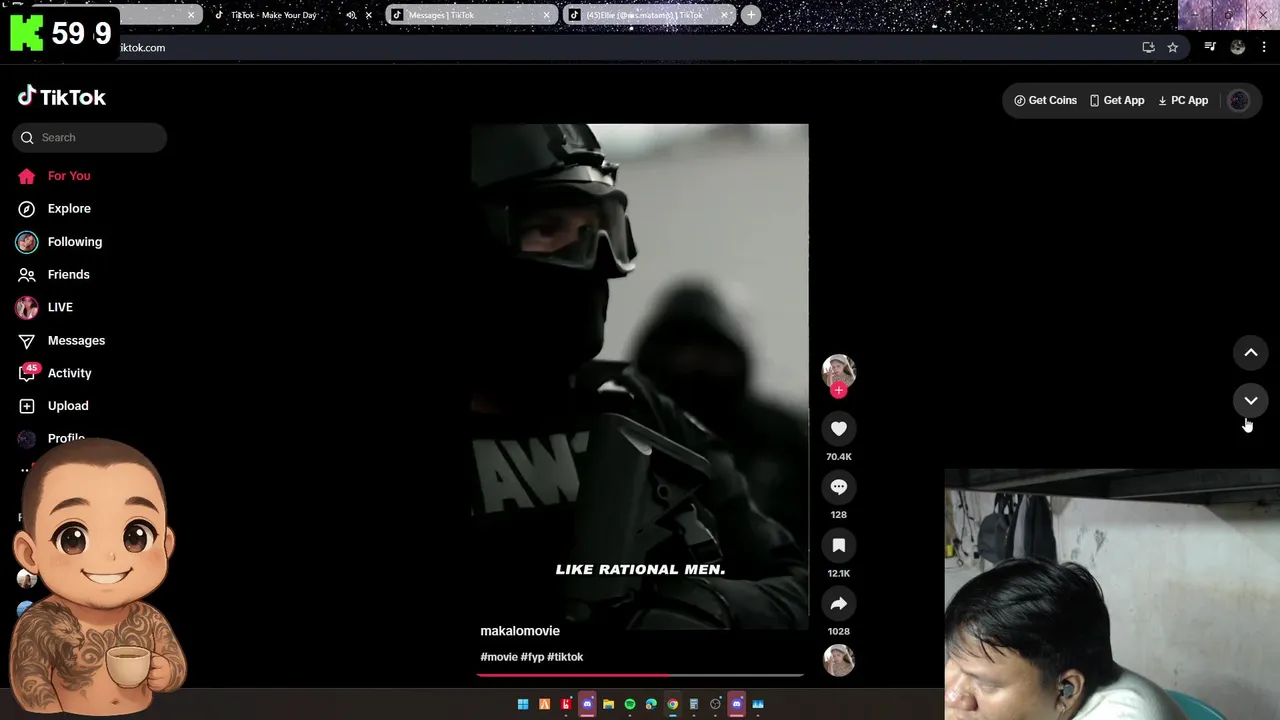Click in the Search field

[90, 138]
